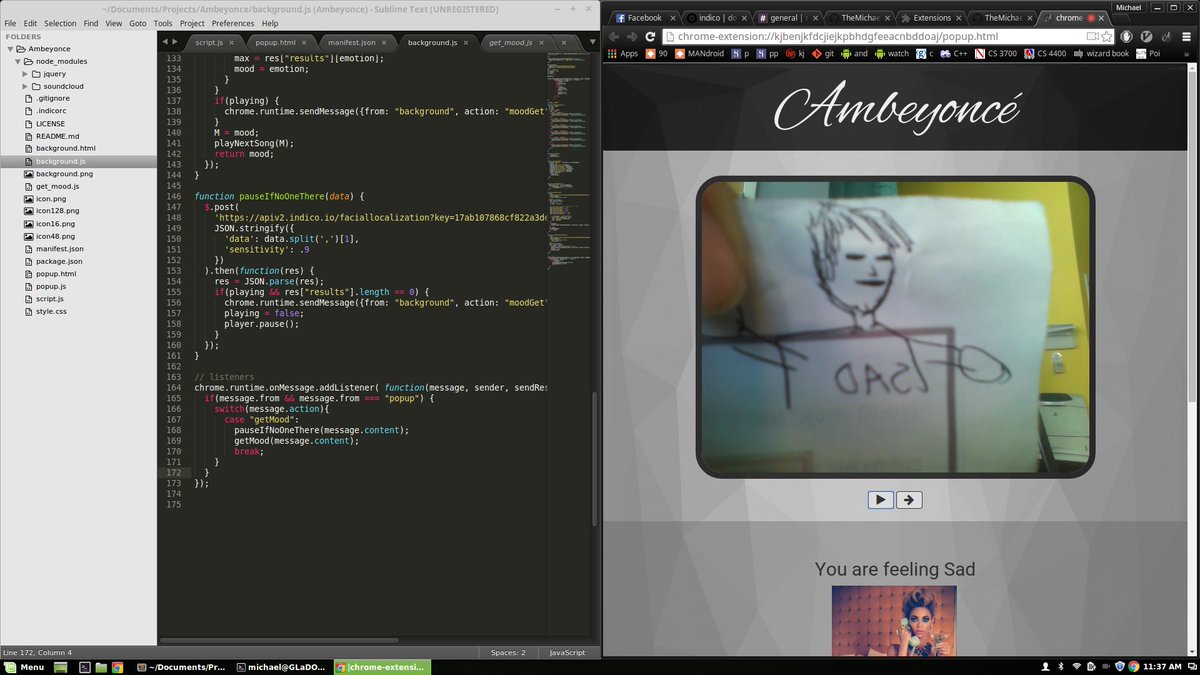Open the Project menu in Sublime Text
Viewport: 1200px width, 675px height.
point(192,23)
